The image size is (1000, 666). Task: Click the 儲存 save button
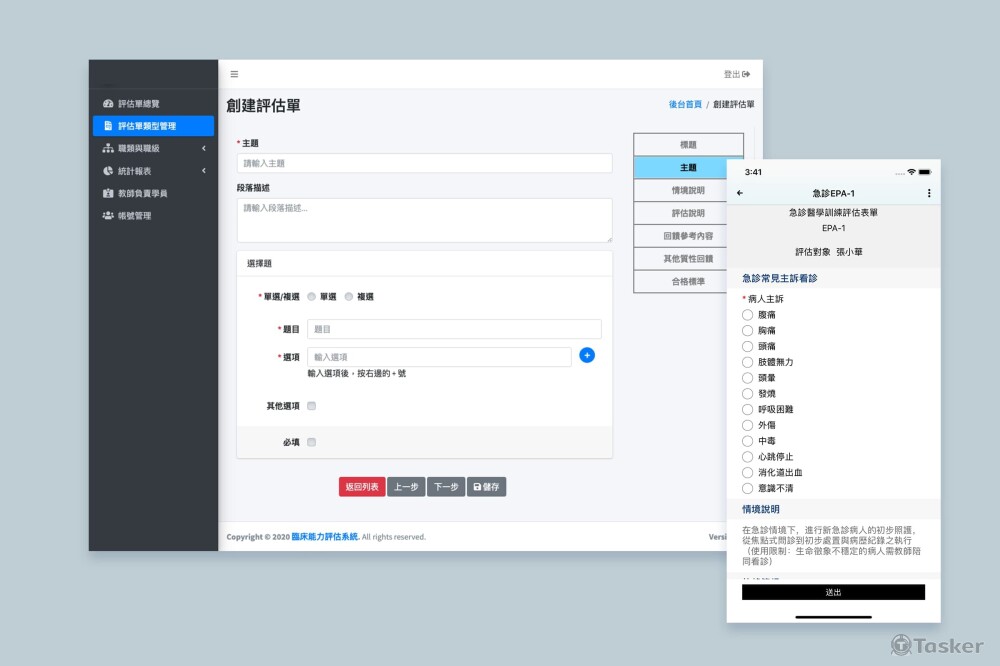(487, 486)
